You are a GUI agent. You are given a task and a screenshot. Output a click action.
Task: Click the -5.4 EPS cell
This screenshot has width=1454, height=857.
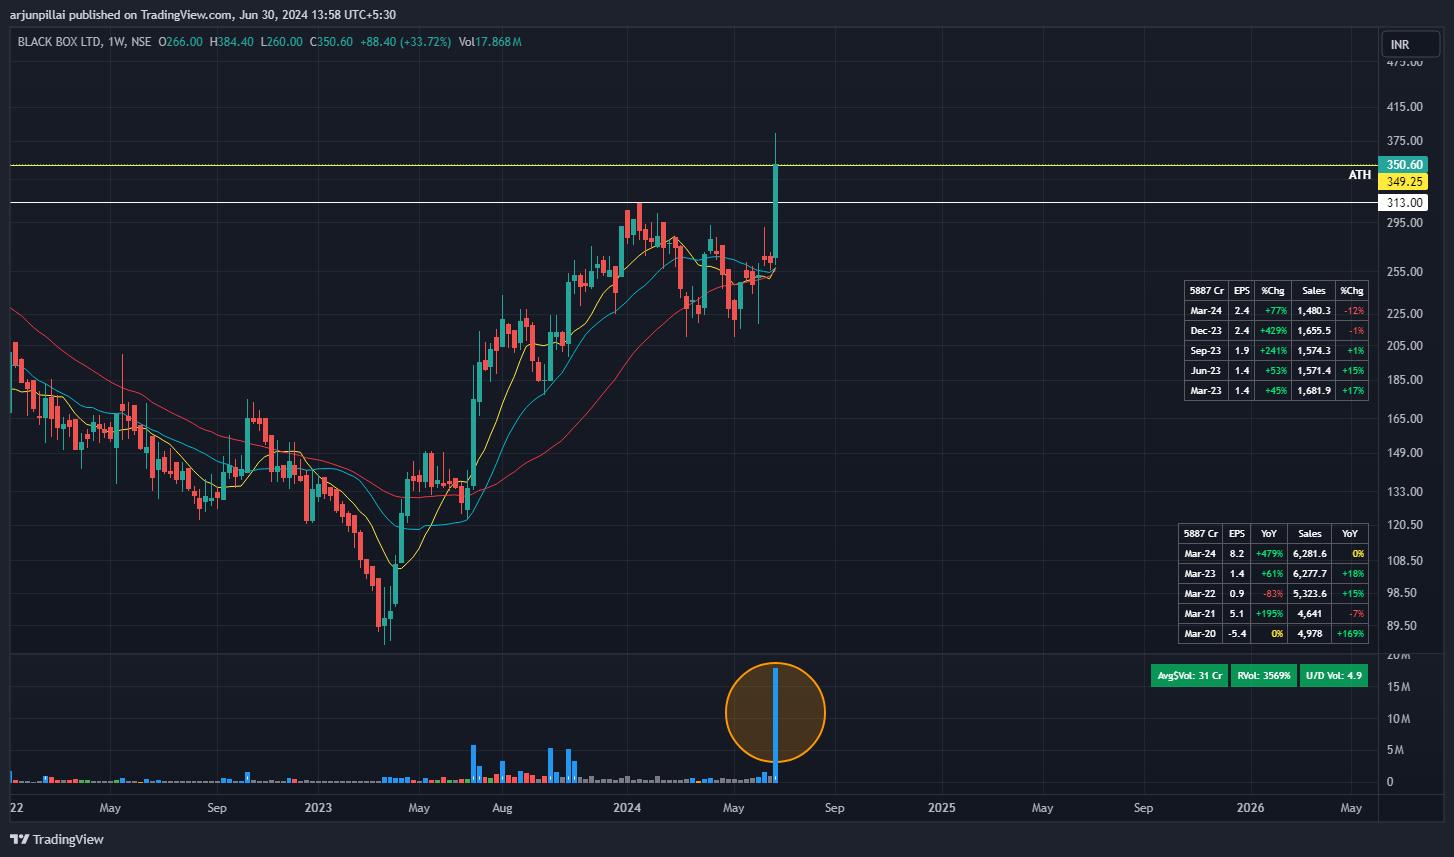pyautogui.click(x=1237, y=634)
